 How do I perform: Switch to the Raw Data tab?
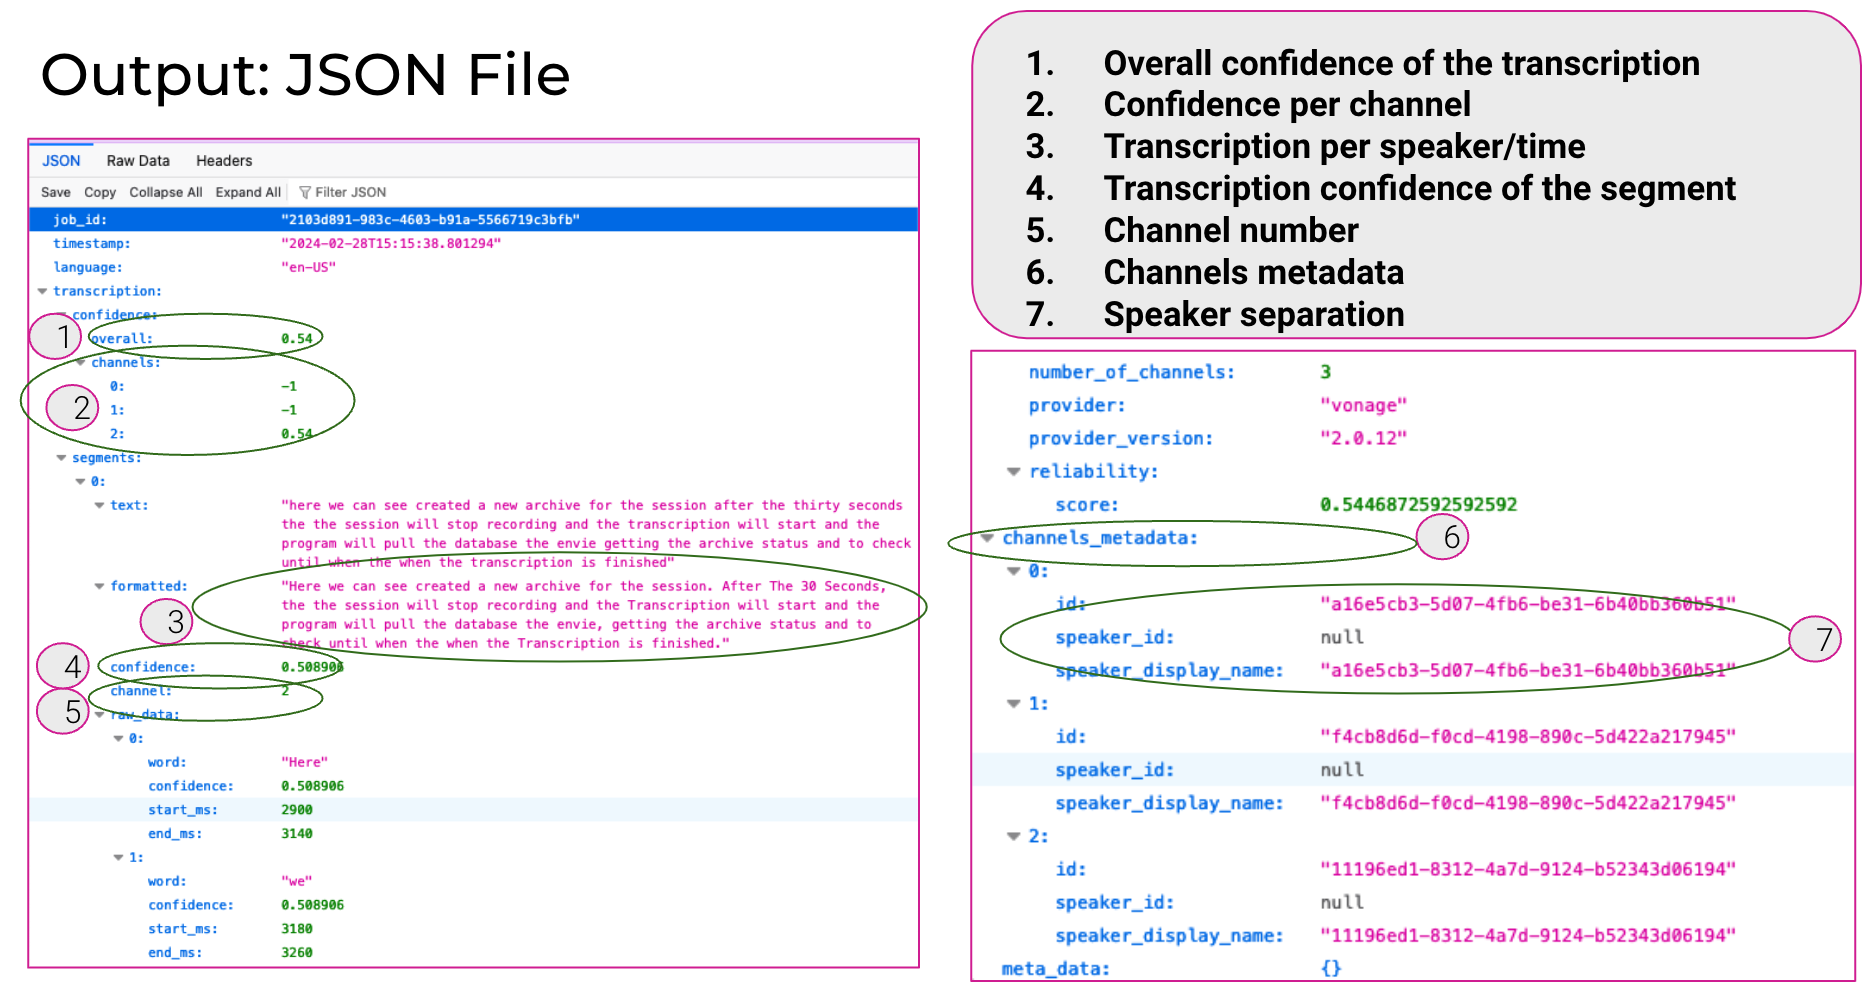[138, 161]
